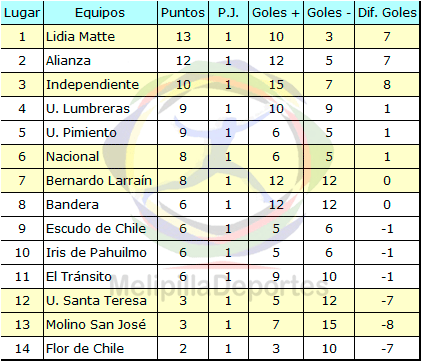The width and height of the screenshot is (421, 361).
Task: Click U. Santa Teresa team name
Action: coord(96,301)
